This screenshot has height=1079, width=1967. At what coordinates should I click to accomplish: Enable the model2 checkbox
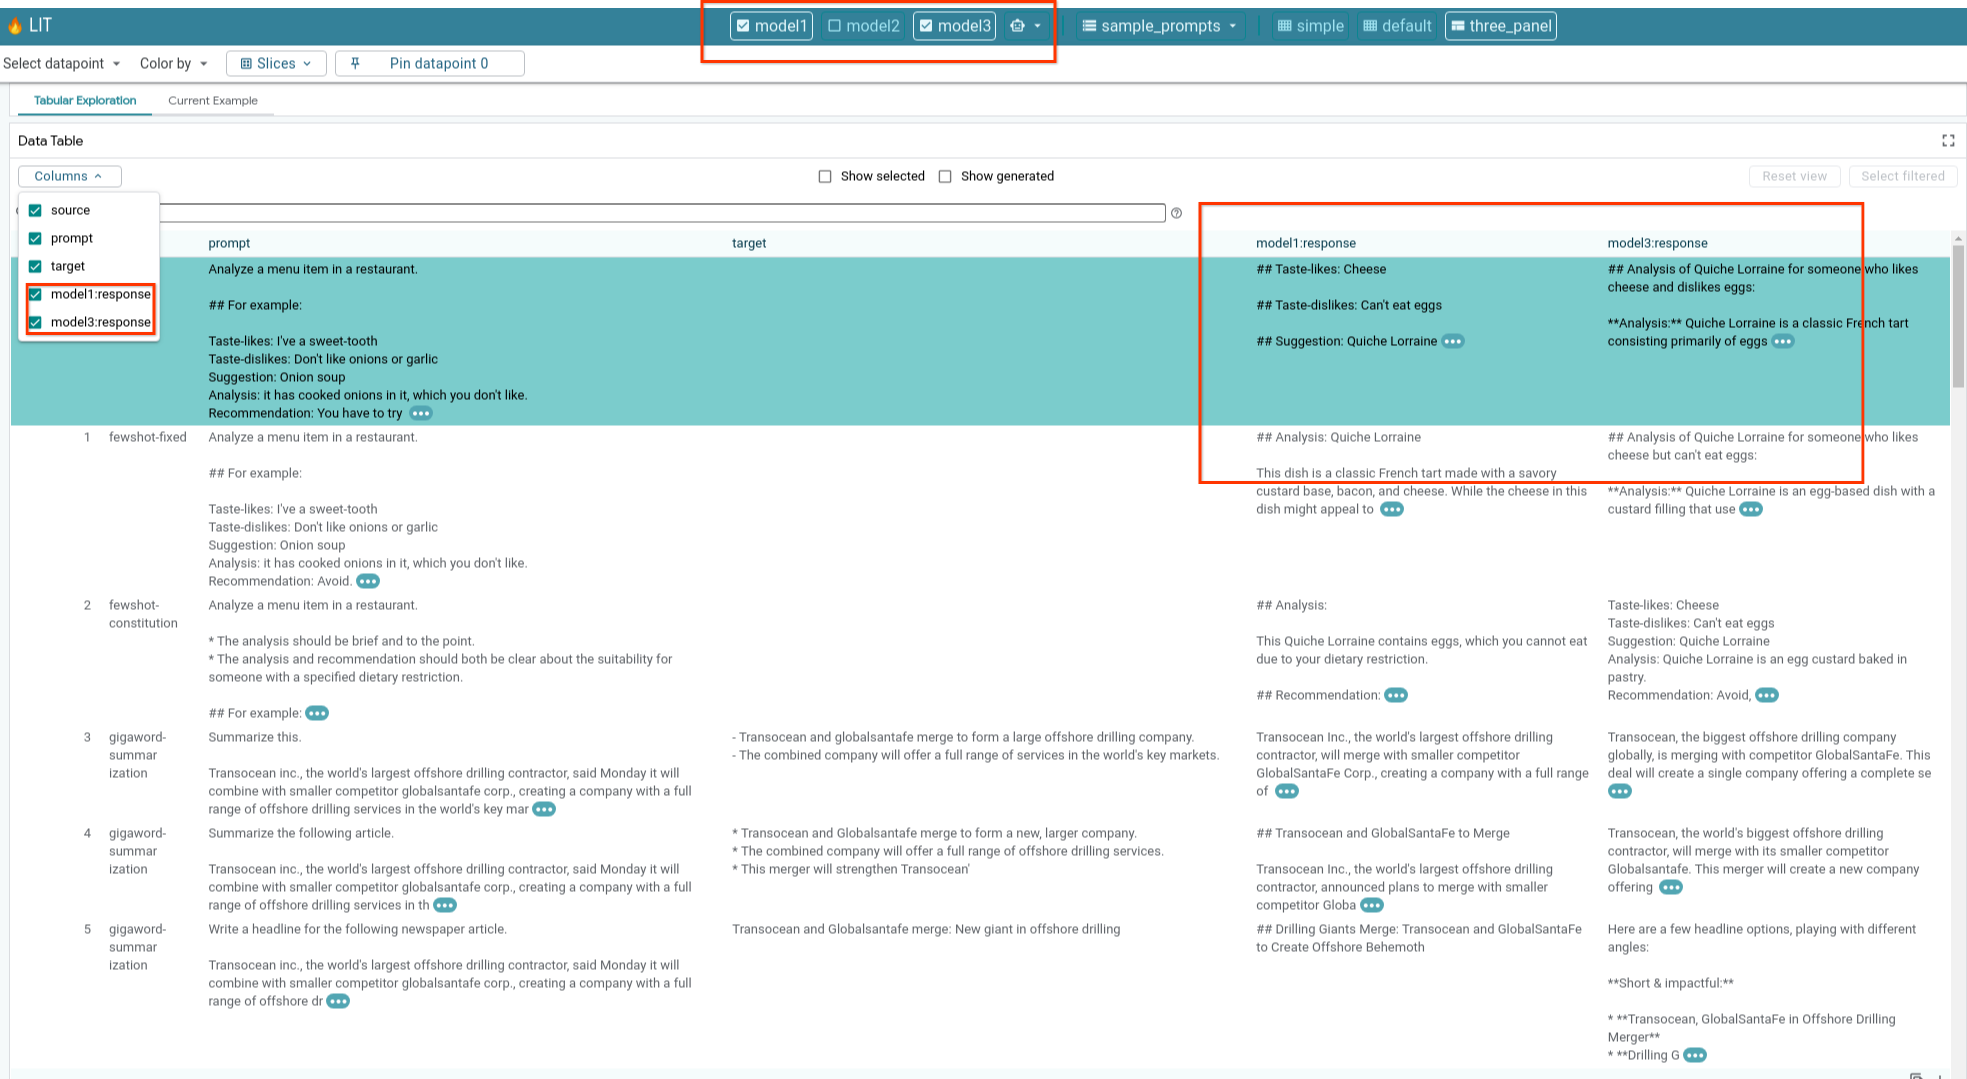coord(835,26)
